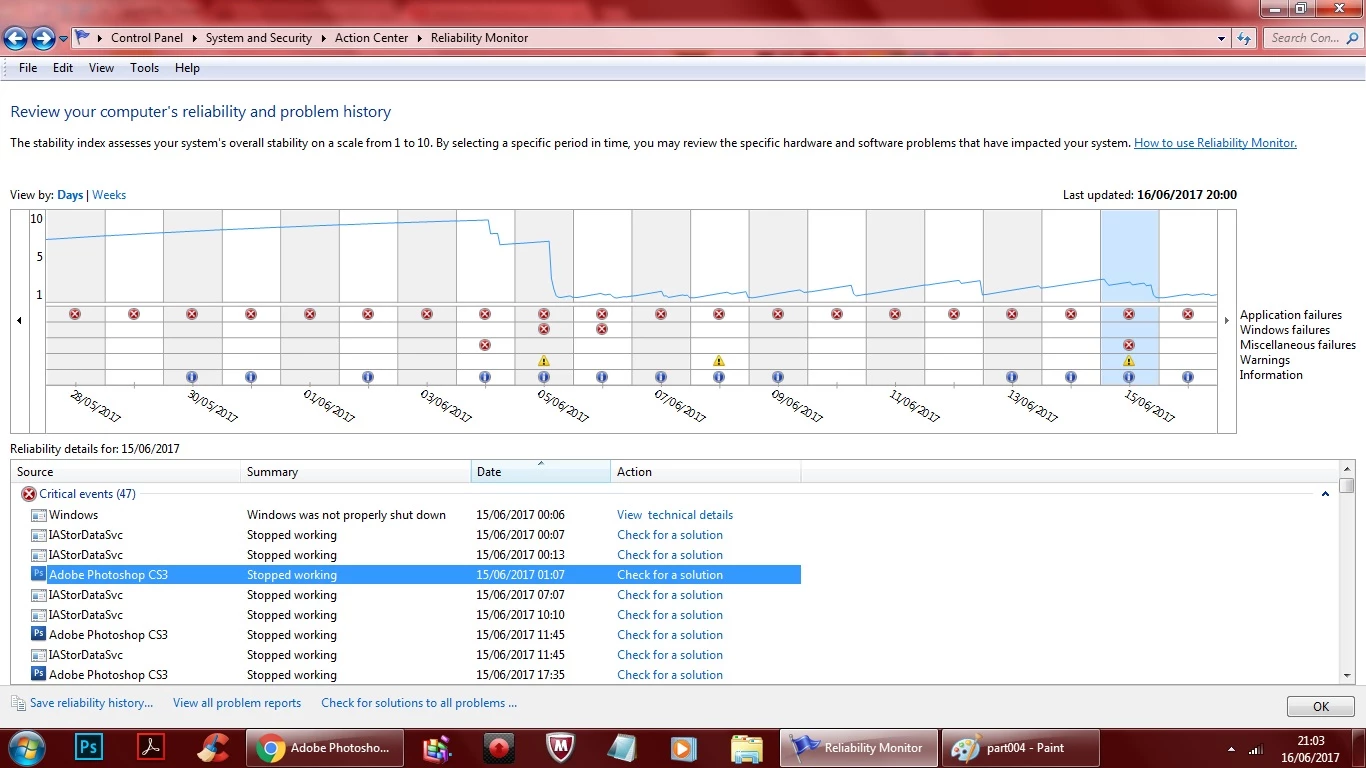The width and height of the screenshot is (1366, 768).
Task: Click the application failure icon on 09/06/2017
Action: [x=778, y=314]
